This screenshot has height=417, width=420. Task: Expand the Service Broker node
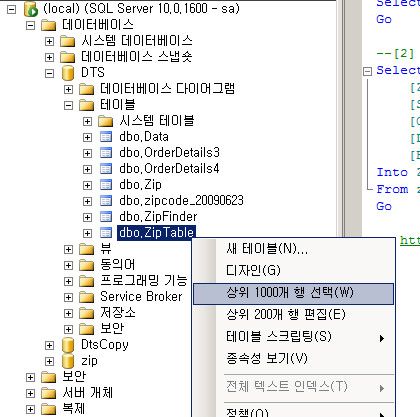coord(68,297)
